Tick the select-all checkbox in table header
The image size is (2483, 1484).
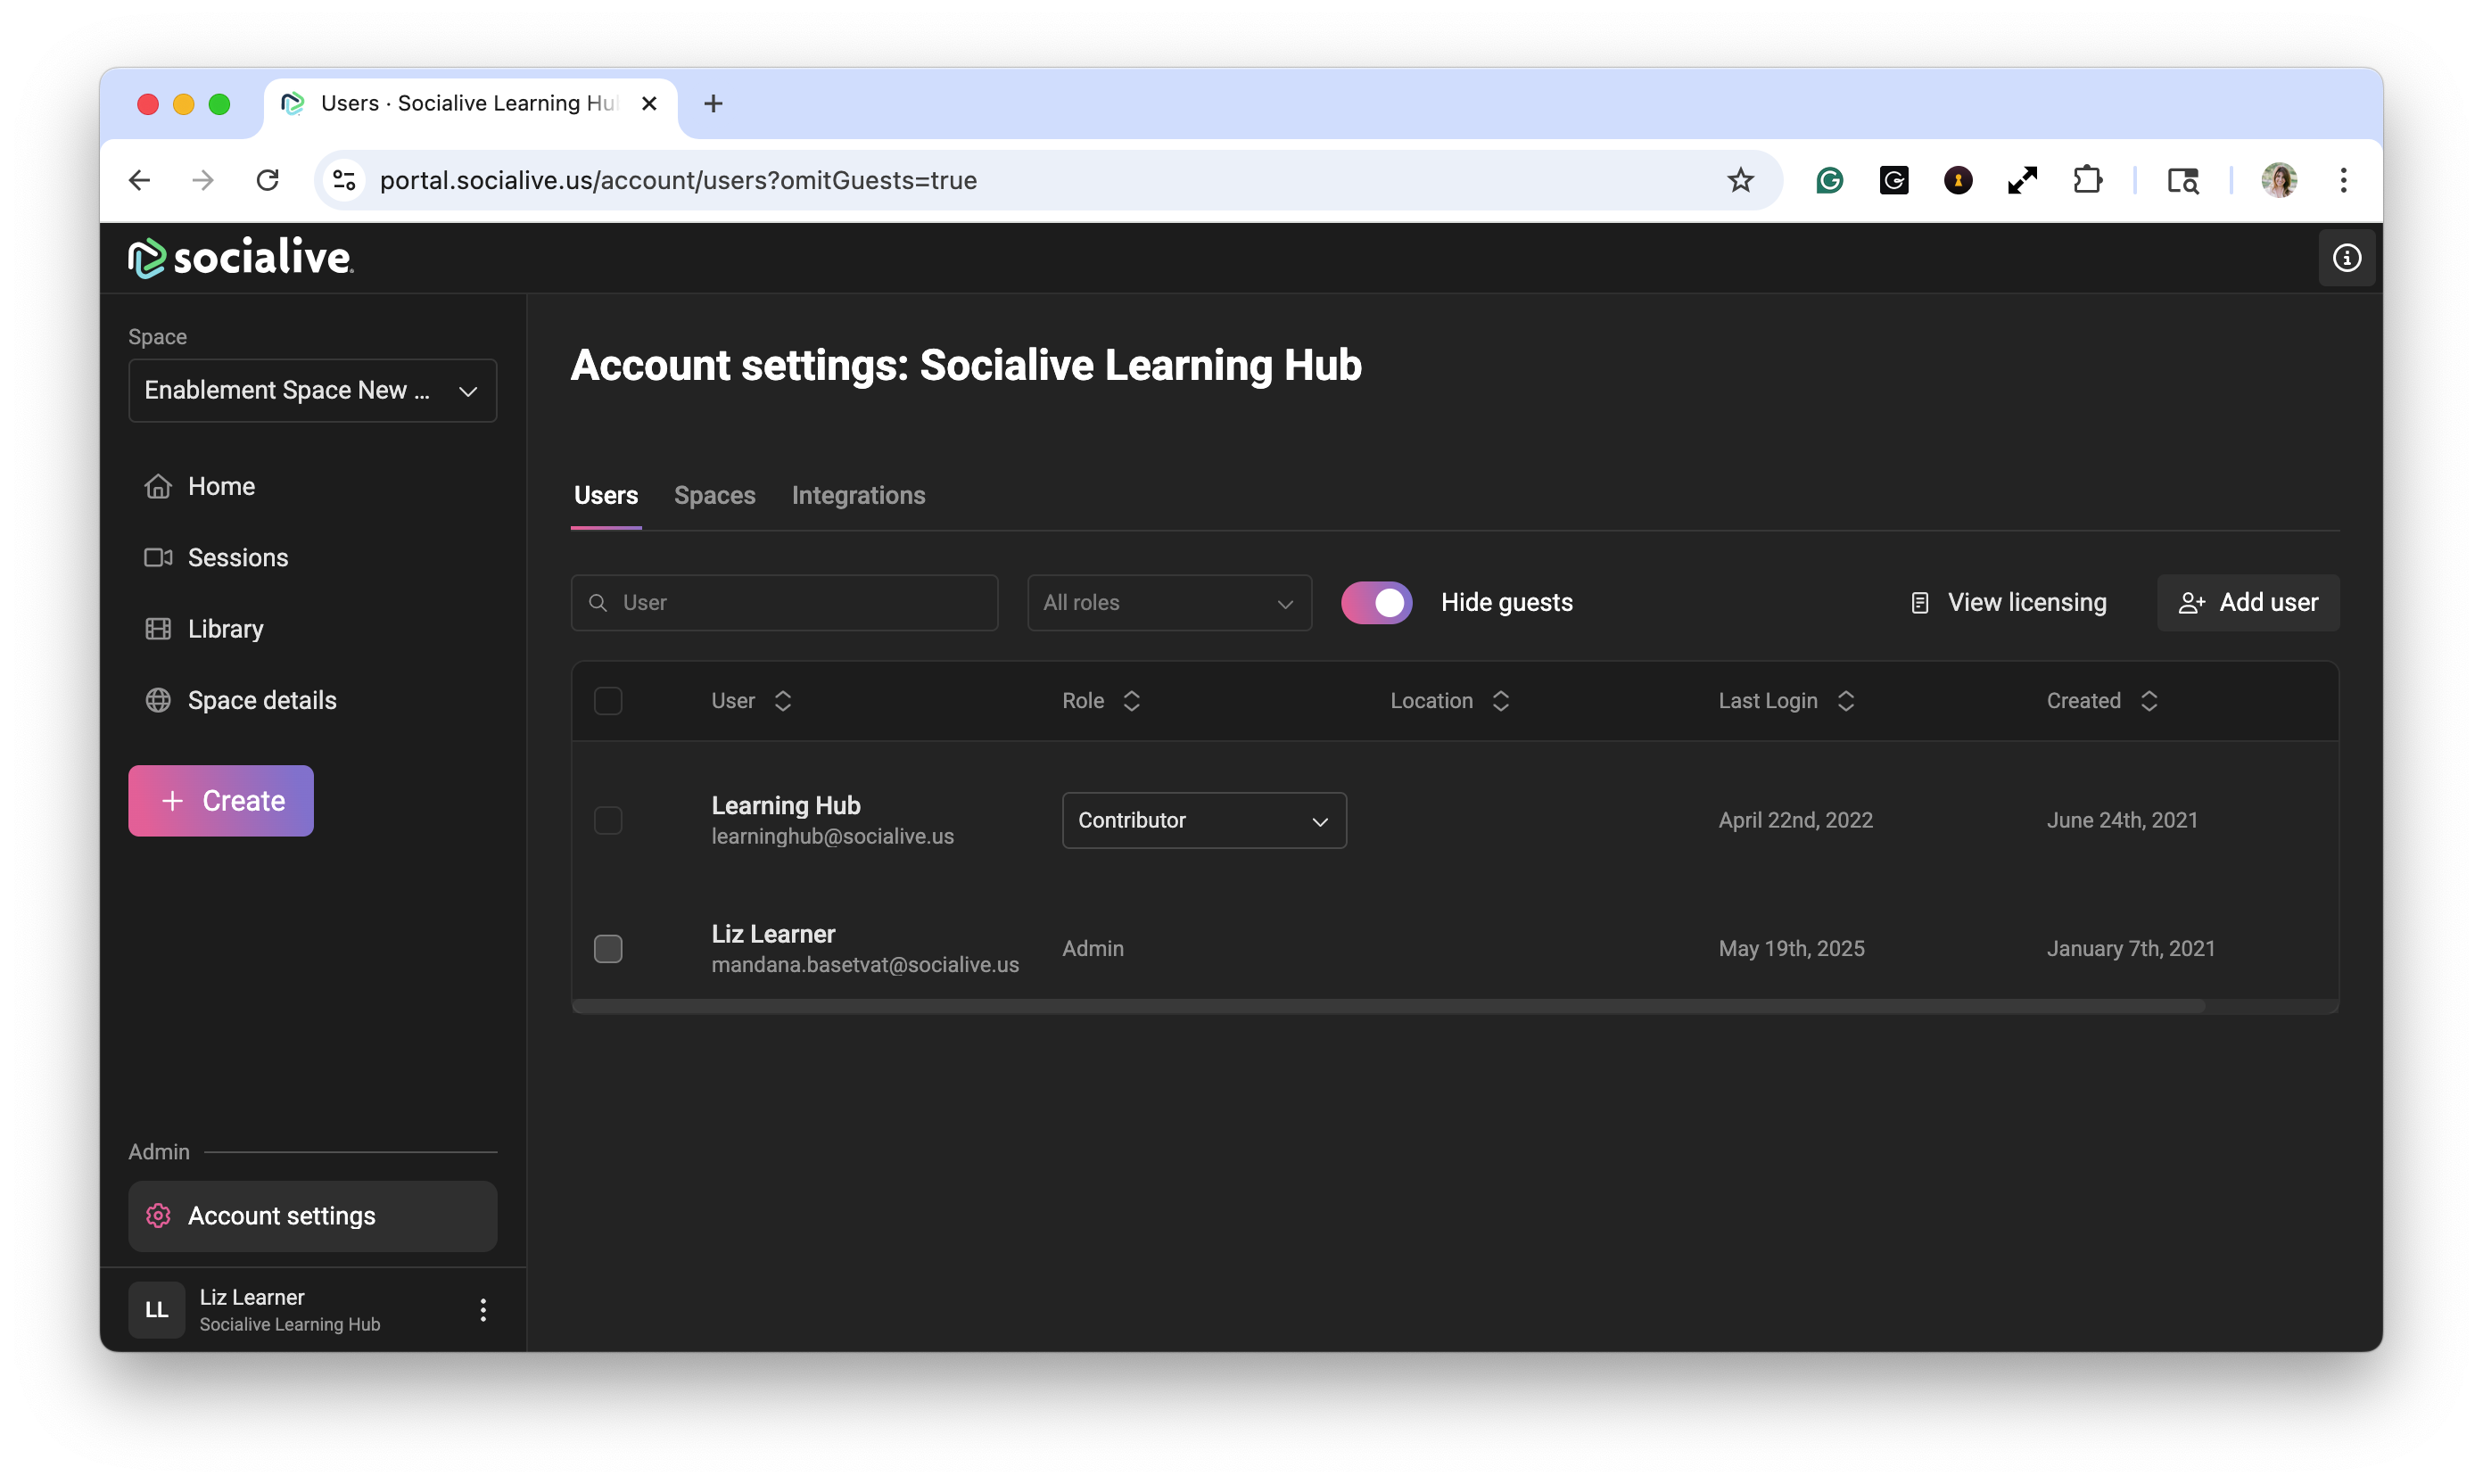click(608, 701)
